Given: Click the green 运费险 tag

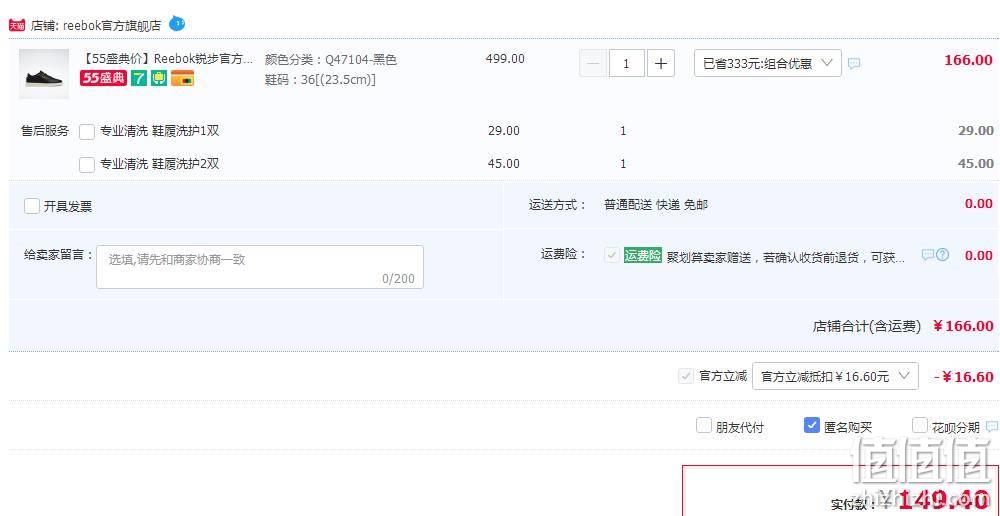Looking at the screenshot, I should 643,255.
